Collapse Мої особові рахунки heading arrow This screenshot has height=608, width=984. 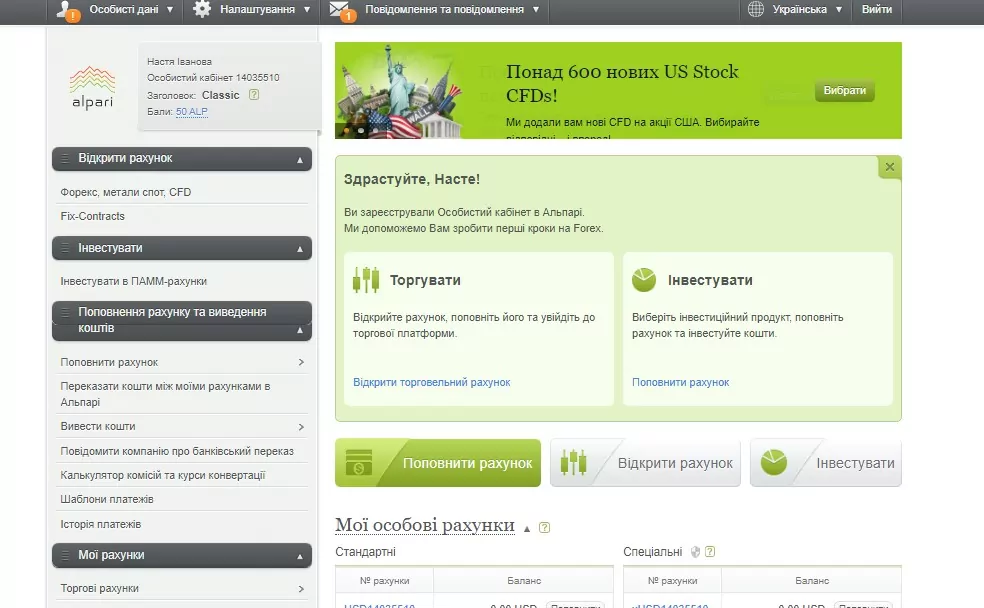pos(527,529)
